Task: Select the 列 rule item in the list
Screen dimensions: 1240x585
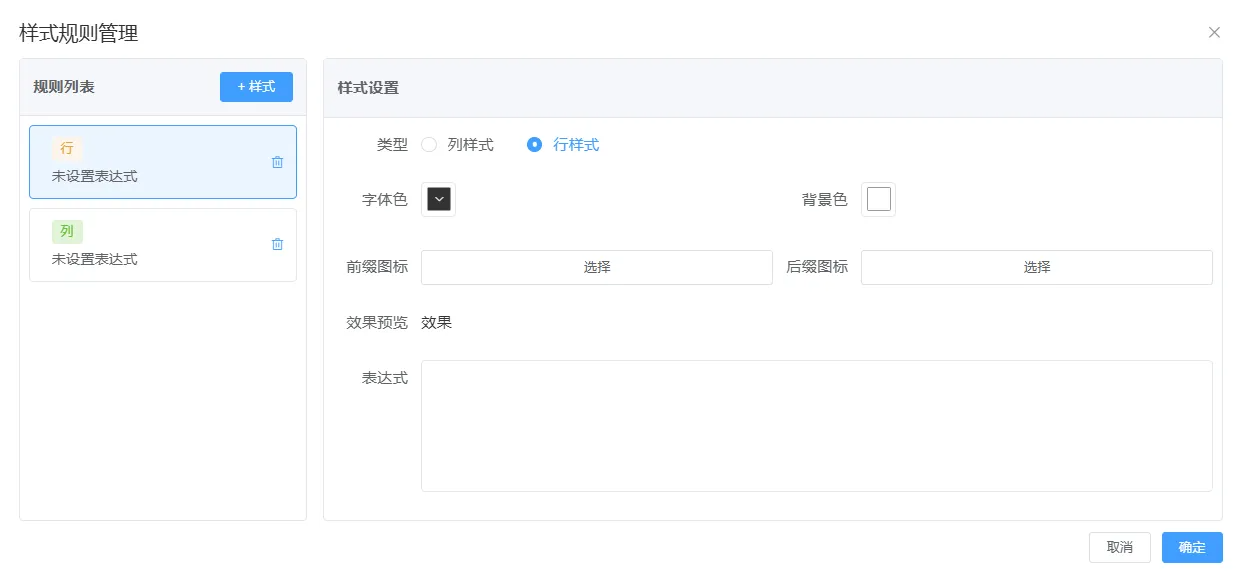Action: click(x=163, y=245)
